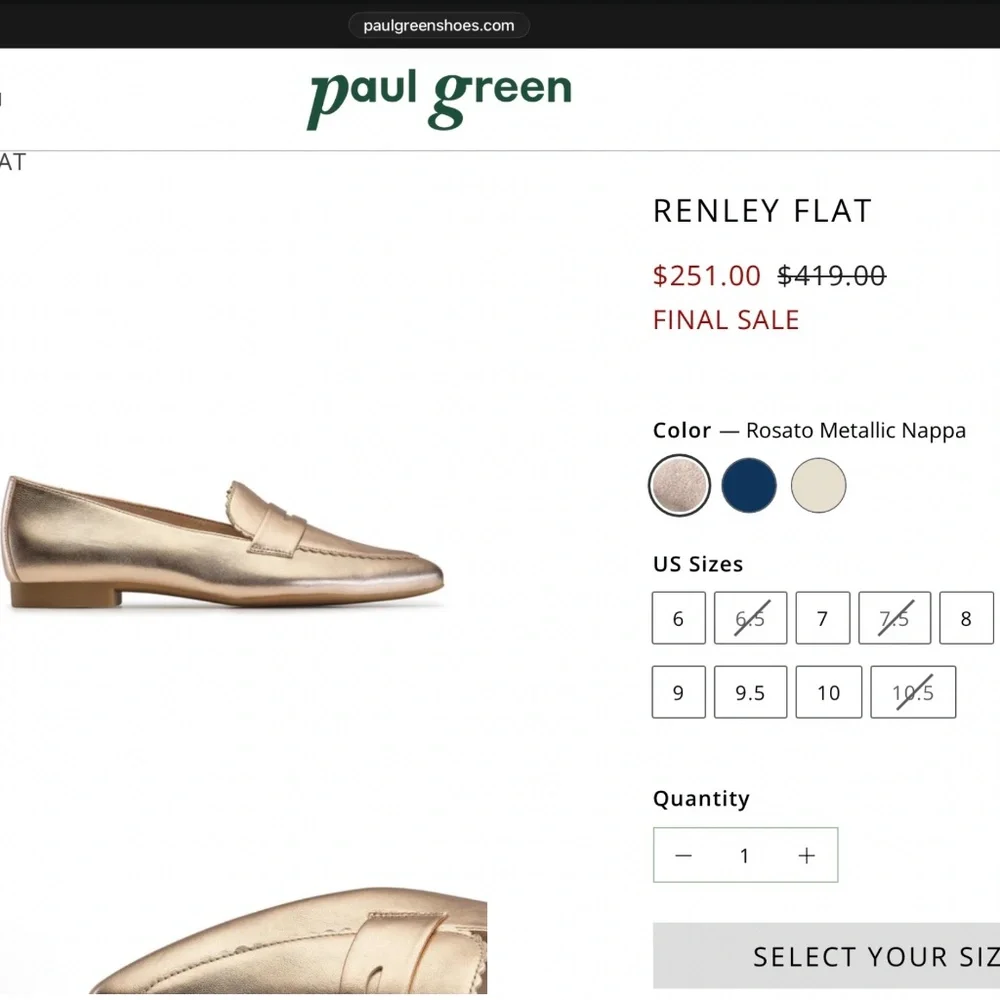Select the Rosato Metallic Nappa color swatch
Image resolution: width=1000 pixels, height=1000 pixels.
point(679,485)
